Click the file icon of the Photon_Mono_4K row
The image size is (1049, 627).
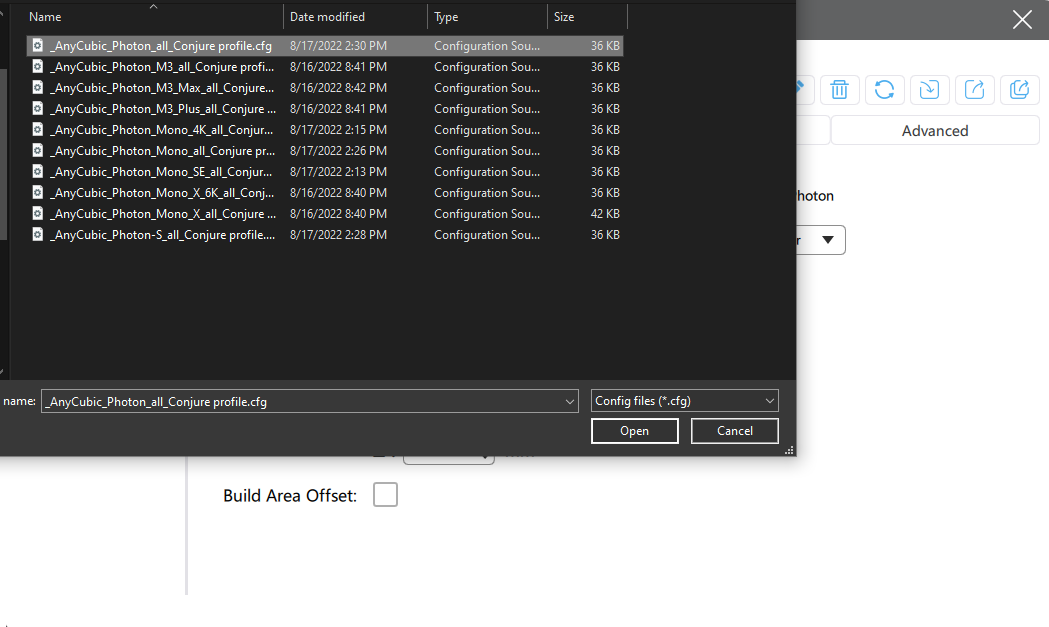(x=38, y=130)
